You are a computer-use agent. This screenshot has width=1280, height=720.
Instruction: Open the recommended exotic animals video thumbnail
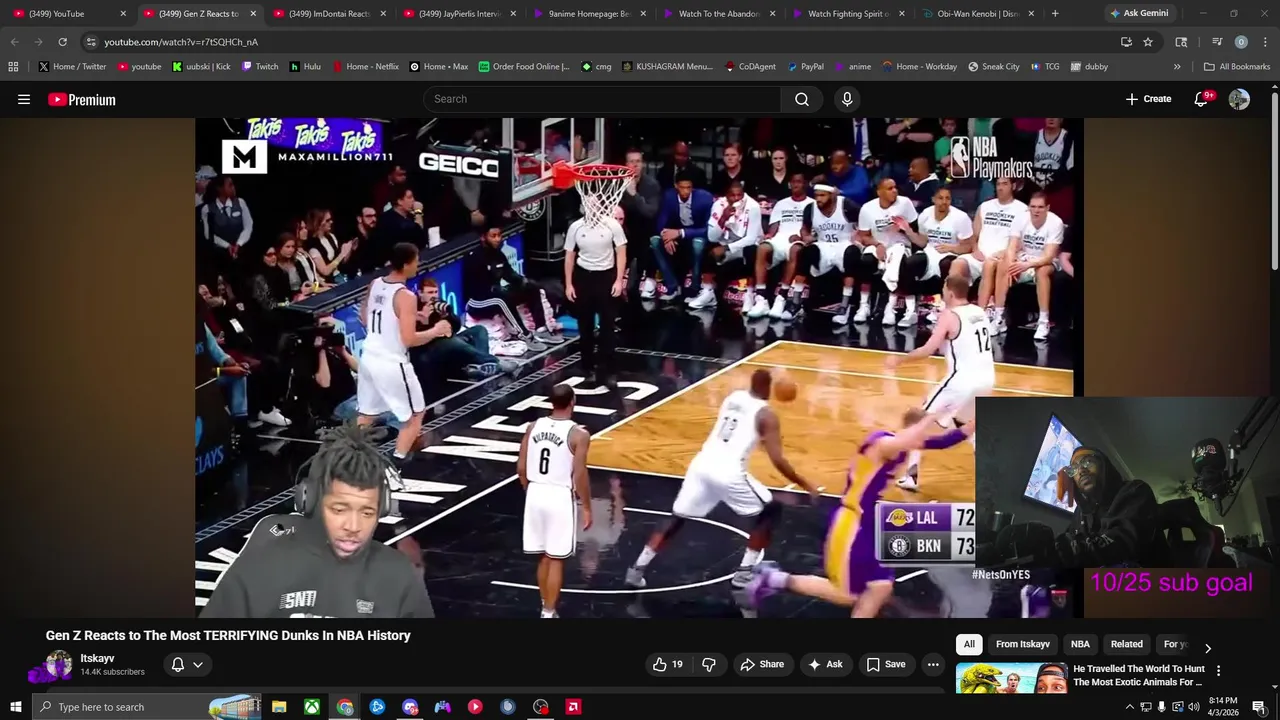(1012, 678)
